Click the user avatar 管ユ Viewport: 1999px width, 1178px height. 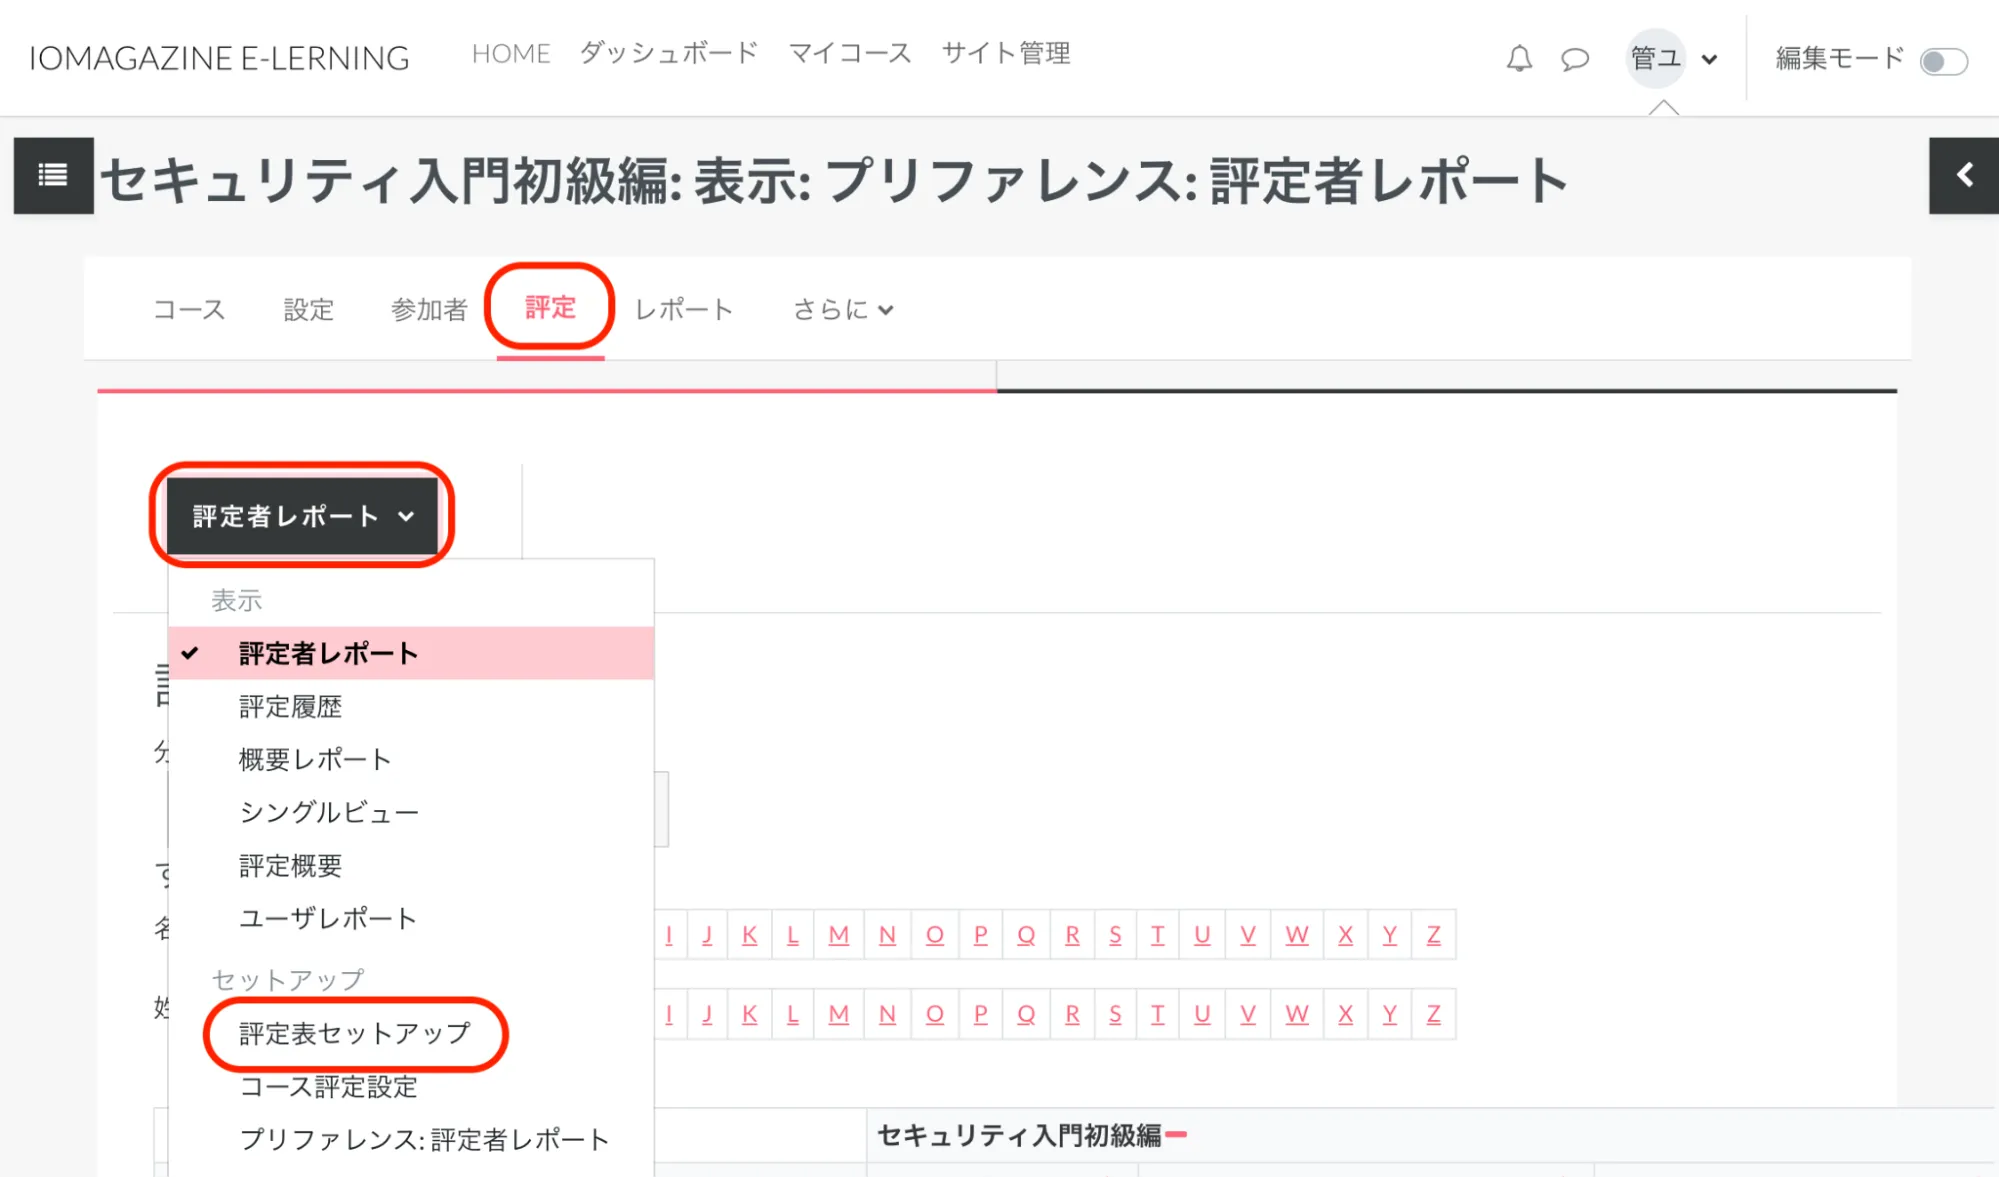point(1655,58)
